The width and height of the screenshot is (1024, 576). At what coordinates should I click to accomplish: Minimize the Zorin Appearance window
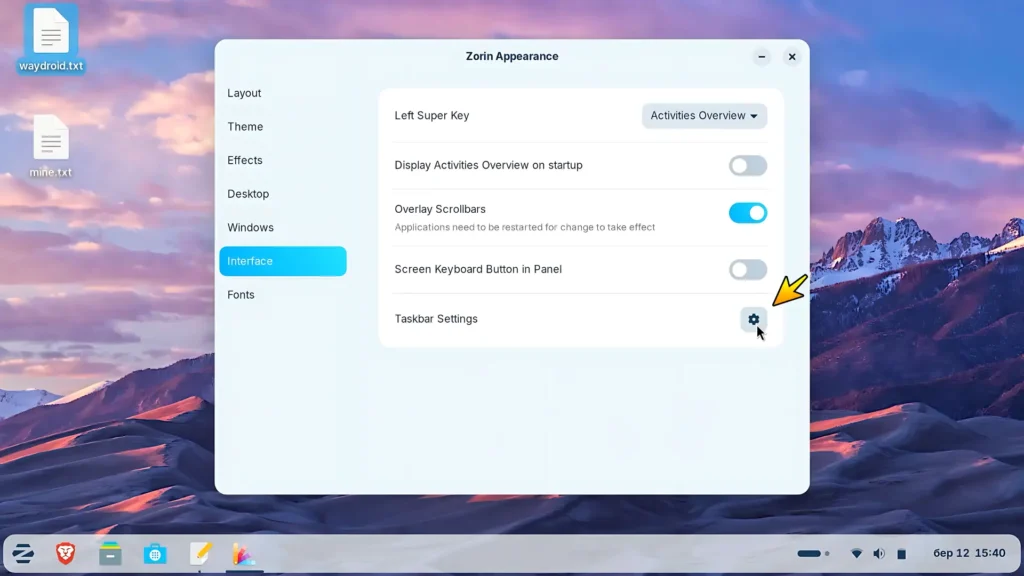(x=761, y=57)
